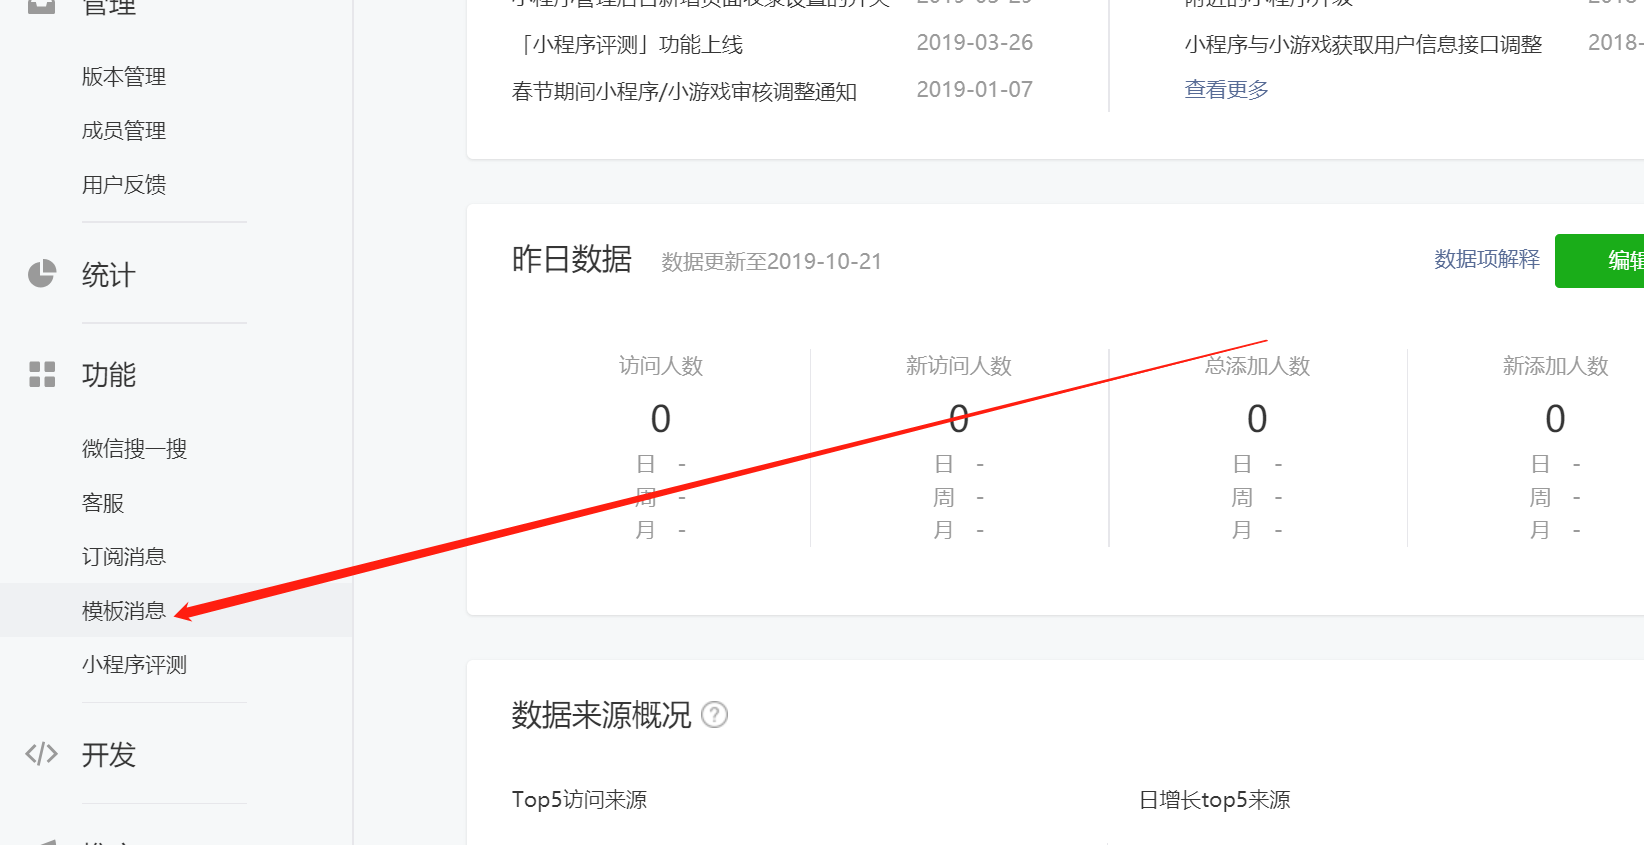Click the help icon beside 数据来源概况
This screenshot has width=1644, height=845.
coord(714,715)
